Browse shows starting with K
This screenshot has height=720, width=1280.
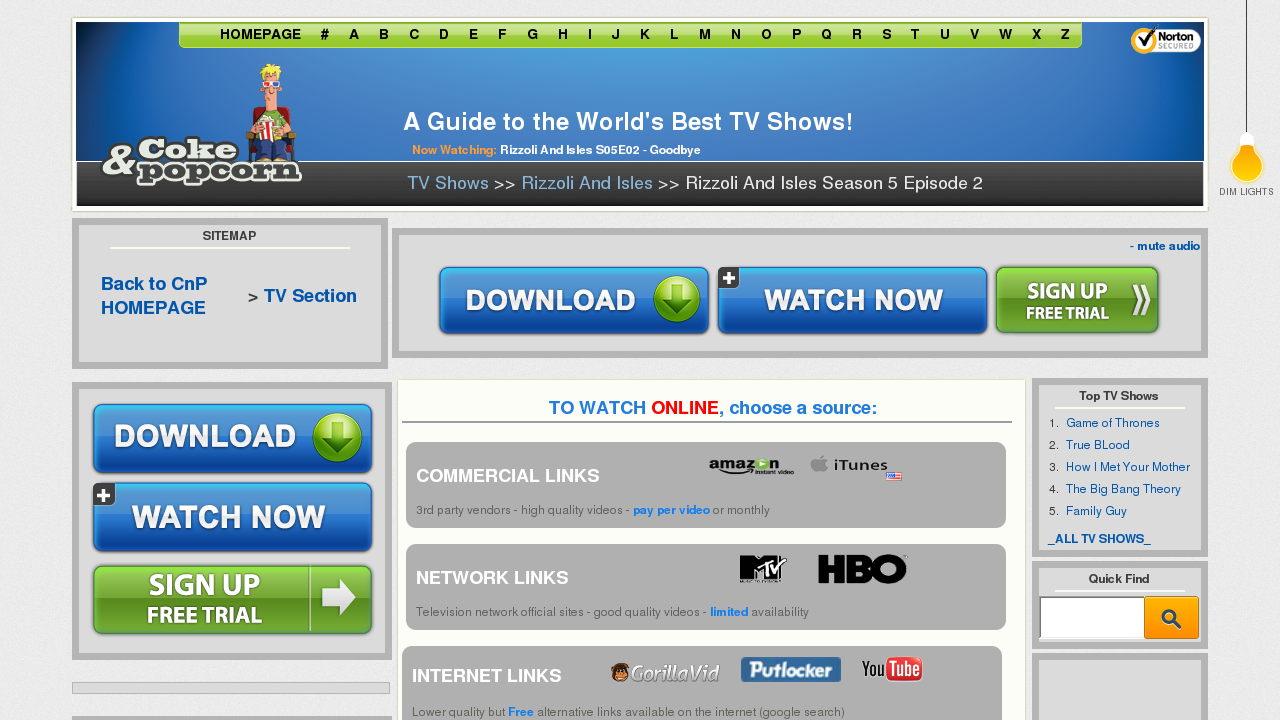pyautogui.click(x=645, y=34)
